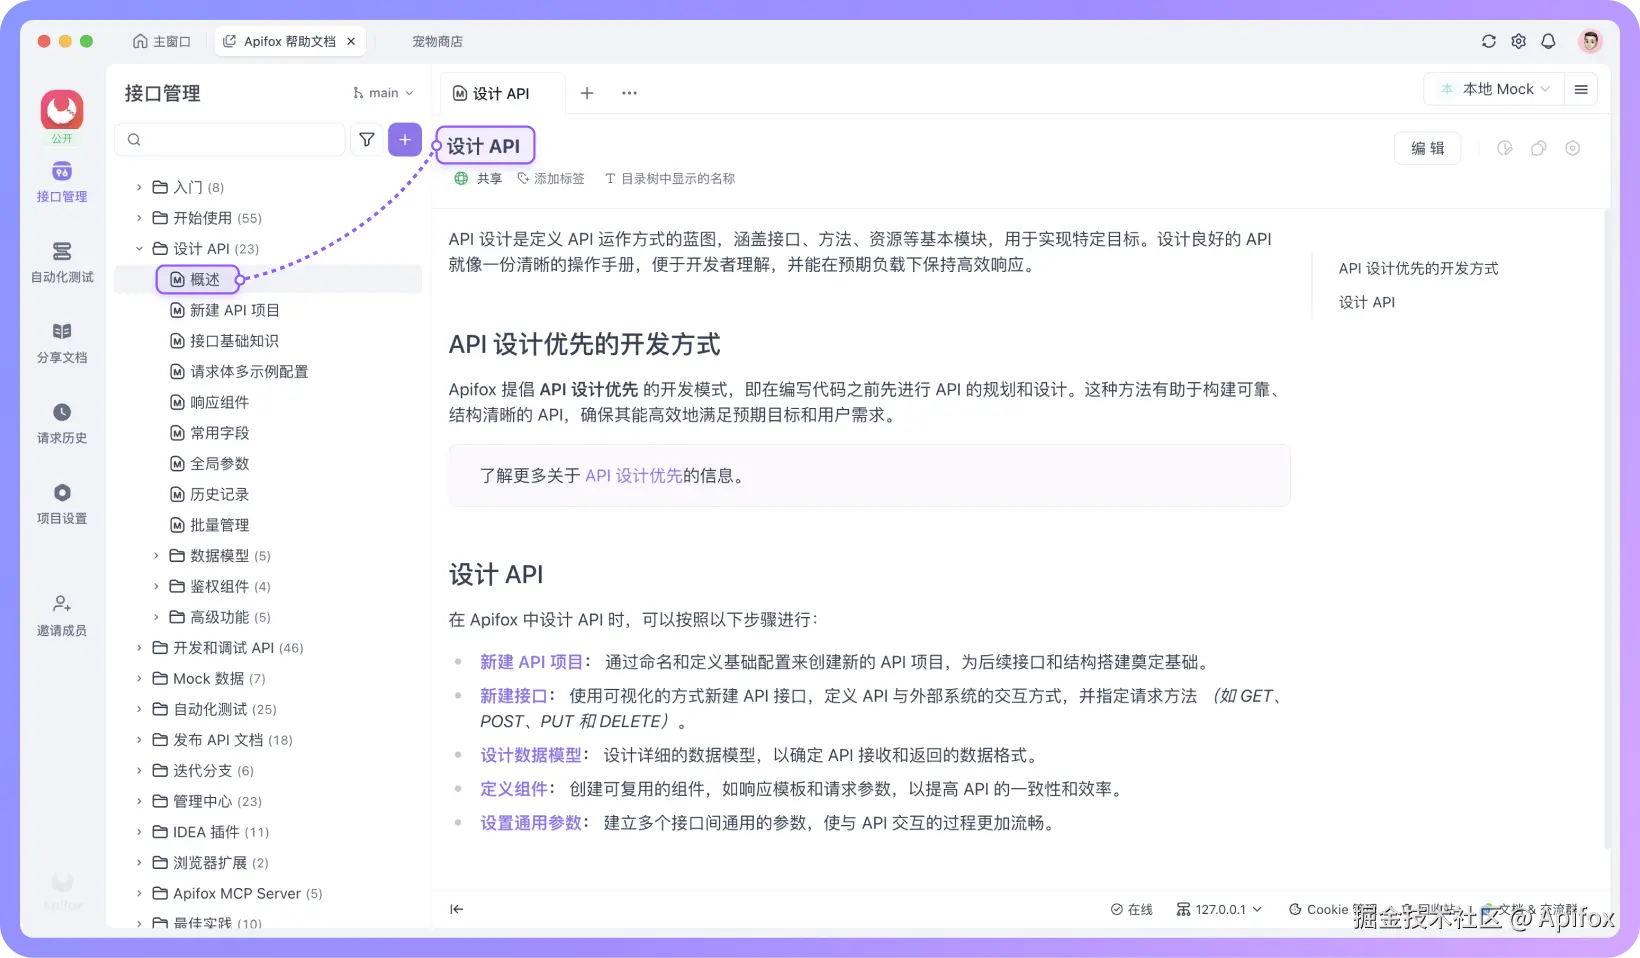Open settings gear in the title bar

coord(1519,41)
